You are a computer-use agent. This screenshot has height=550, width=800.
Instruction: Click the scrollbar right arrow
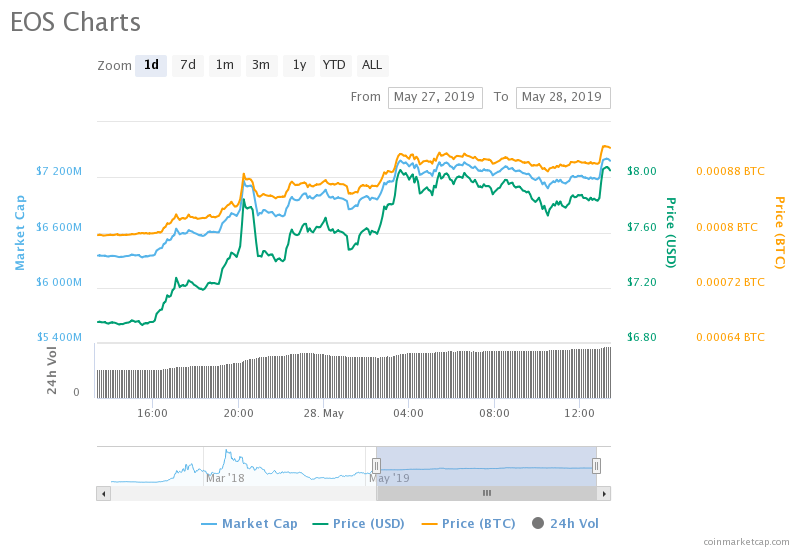[604, 493]
